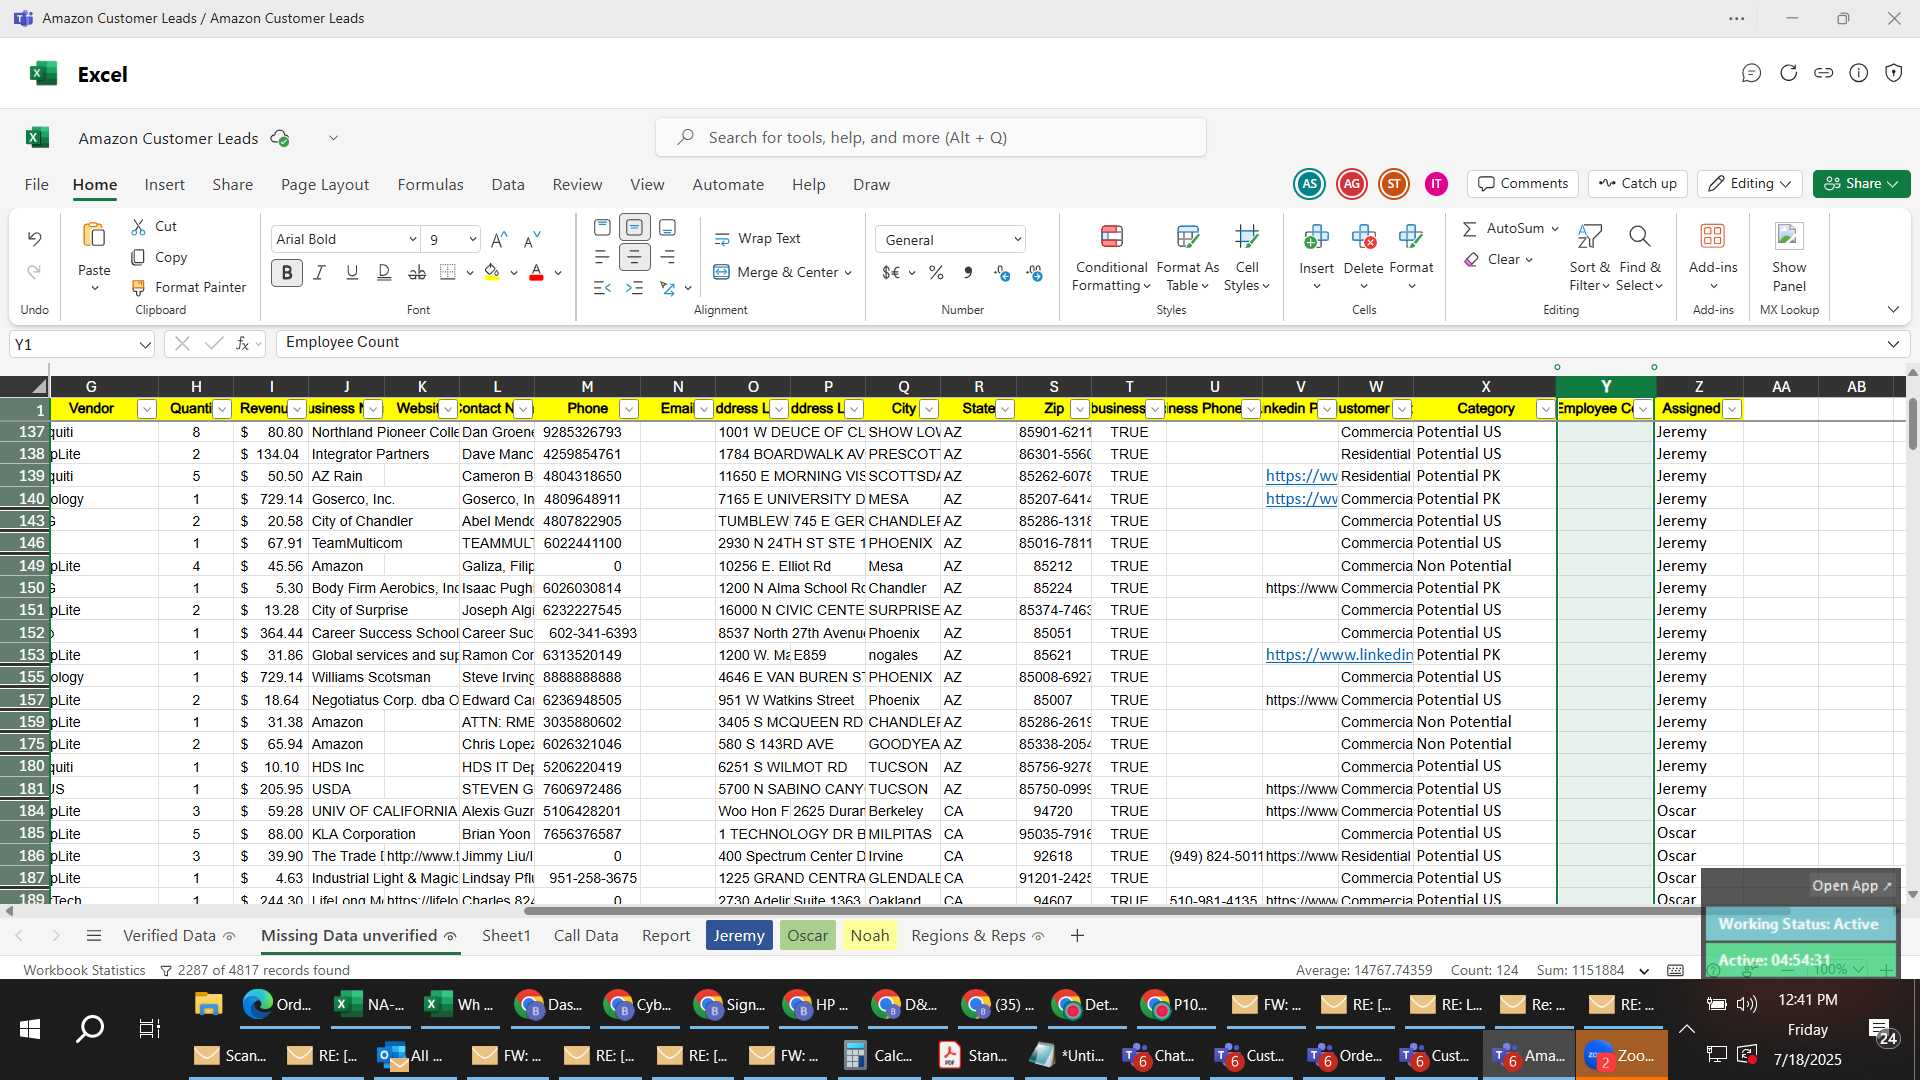1920x1080 pixels.
Task: Open Cell Styles gallery
Action: (1247, 257)
